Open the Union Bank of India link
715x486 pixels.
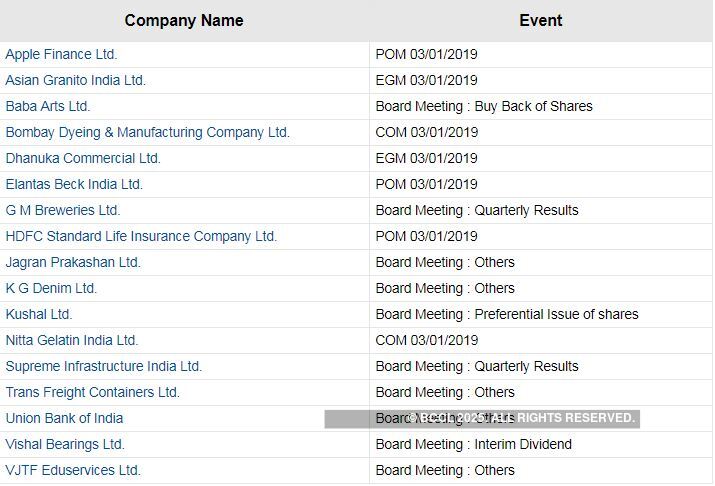pos(64,418)
